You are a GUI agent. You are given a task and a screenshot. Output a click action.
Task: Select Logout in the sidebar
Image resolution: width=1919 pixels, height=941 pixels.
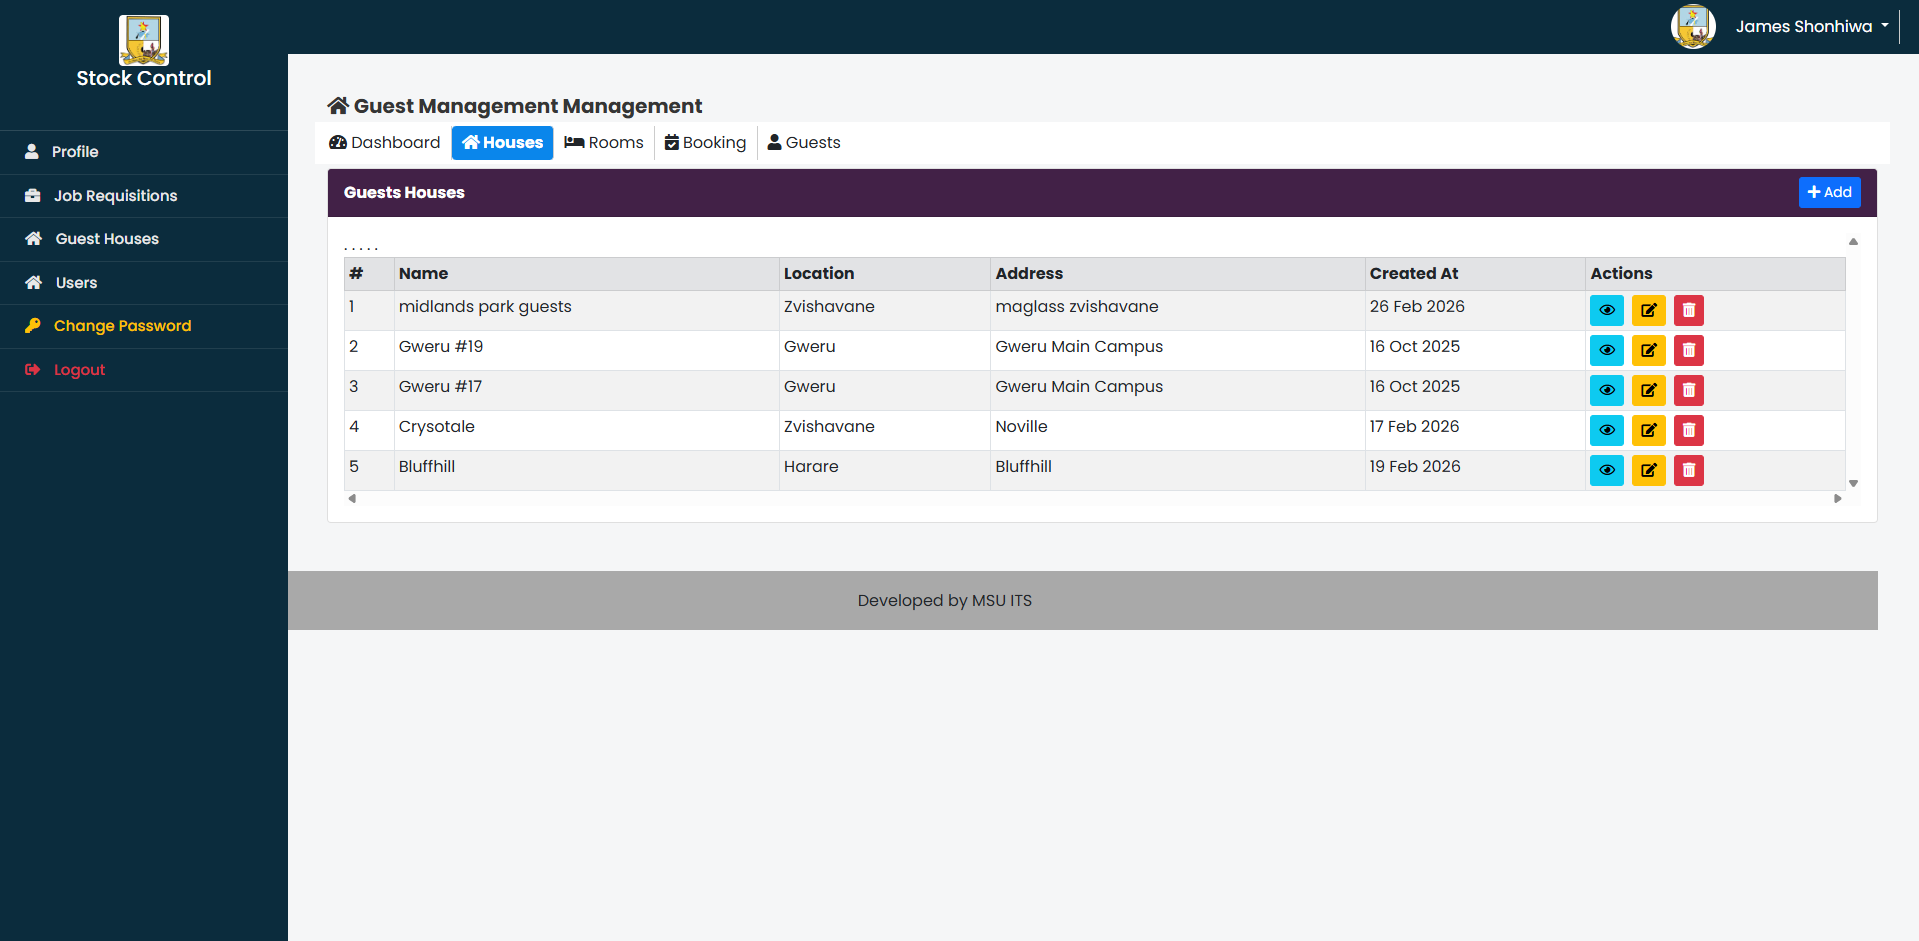coord(79,369)
